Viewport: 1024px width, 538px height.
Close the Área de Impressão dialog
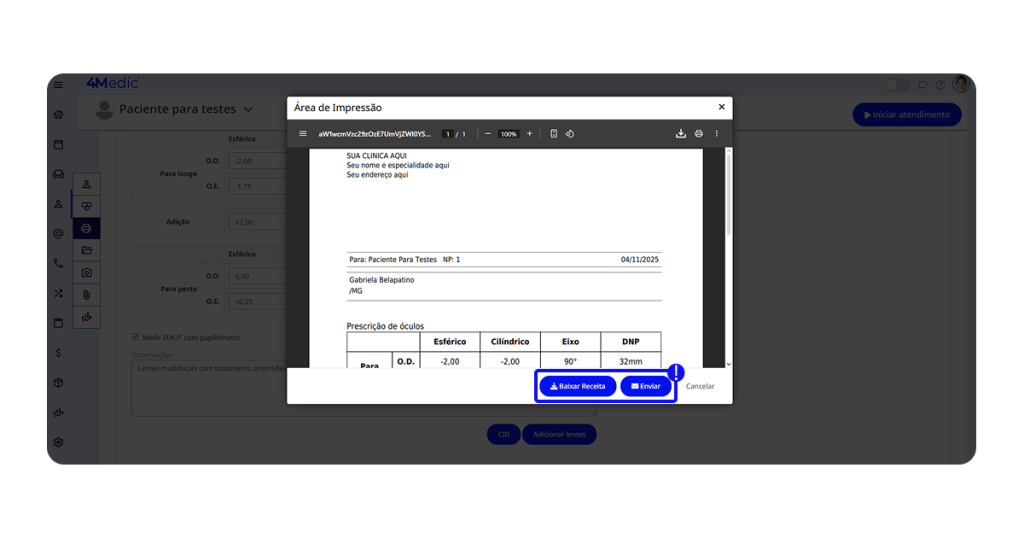tap(722, 107)
